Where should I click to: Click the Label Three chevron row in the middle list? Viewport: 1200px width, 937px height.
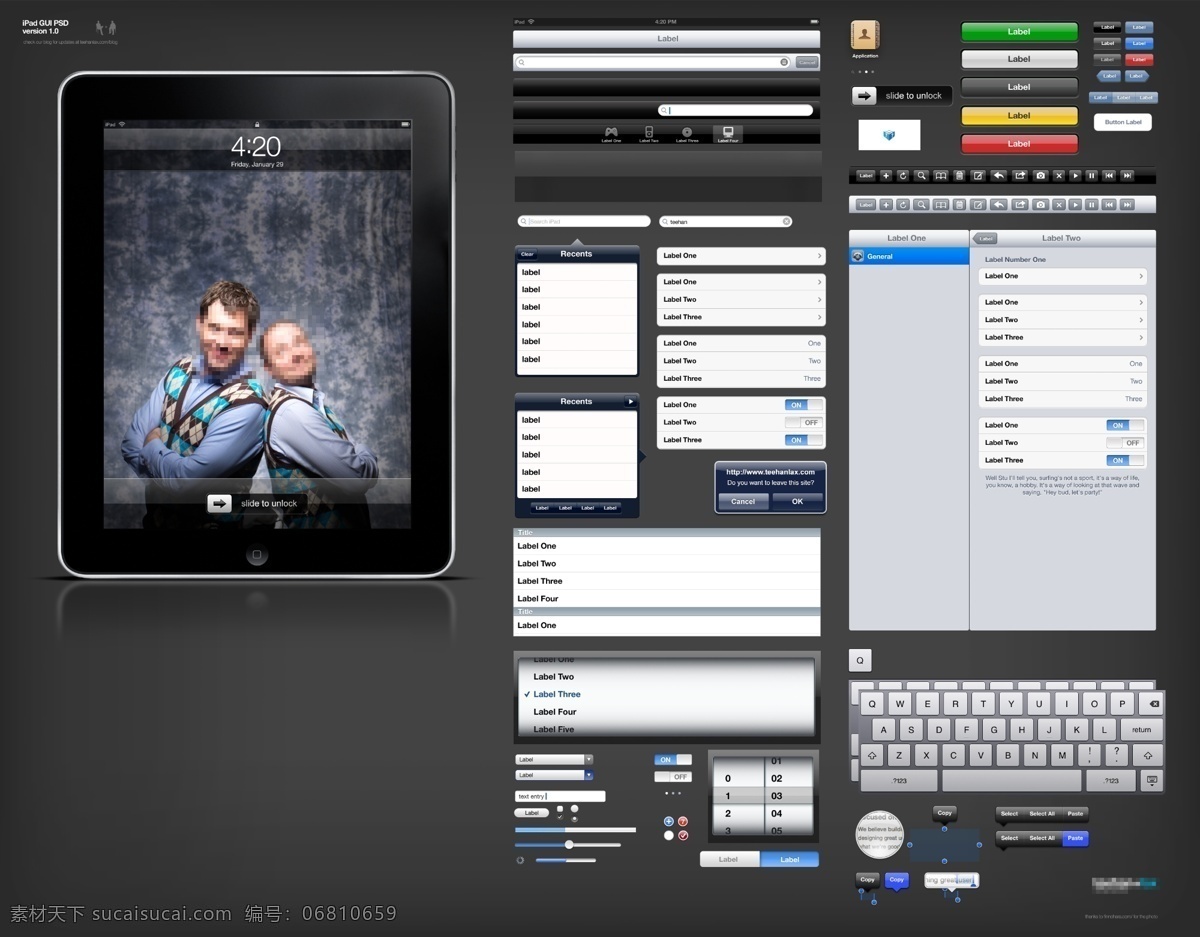[741, 317]
